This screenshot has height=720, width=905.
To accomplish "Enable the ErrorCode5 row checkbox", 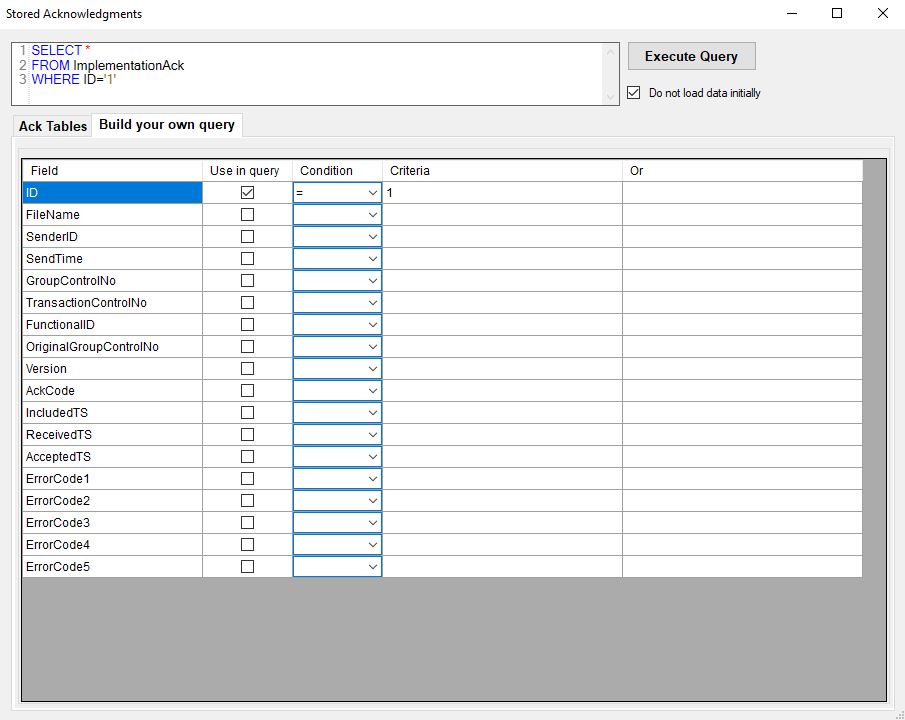I will coord(247,566).
